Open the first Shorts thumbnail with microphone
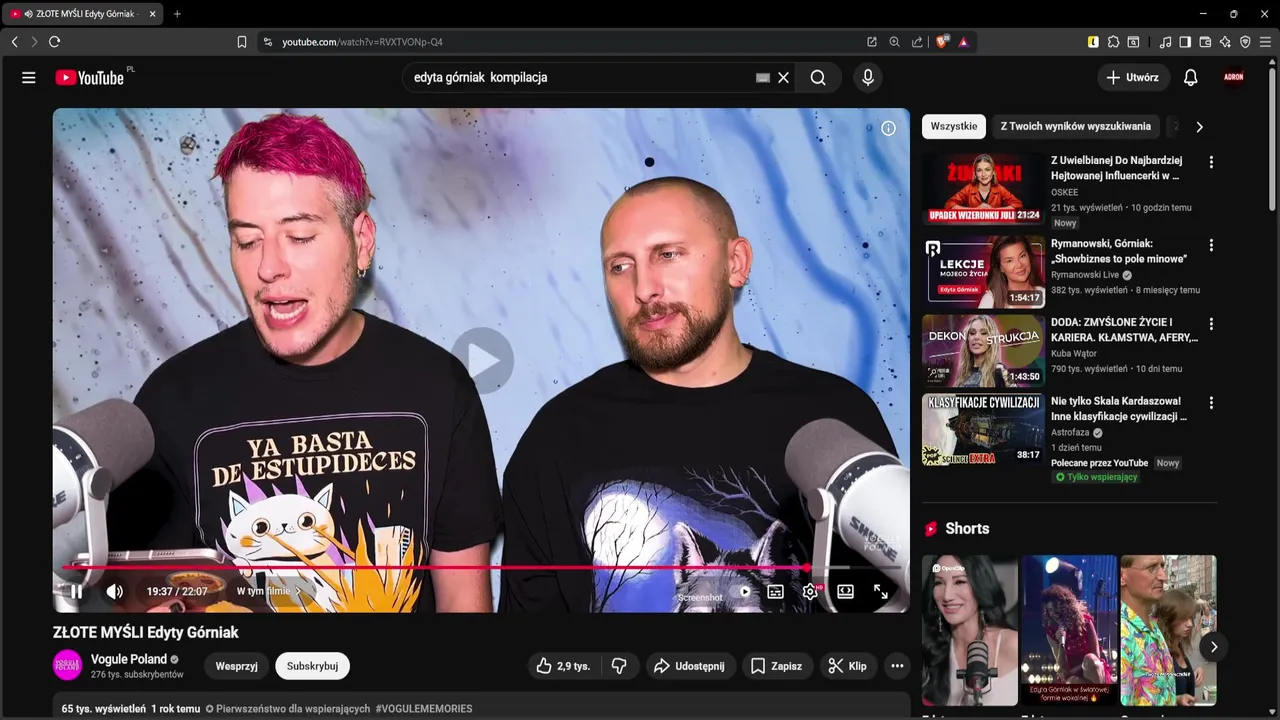 [969, 630]
